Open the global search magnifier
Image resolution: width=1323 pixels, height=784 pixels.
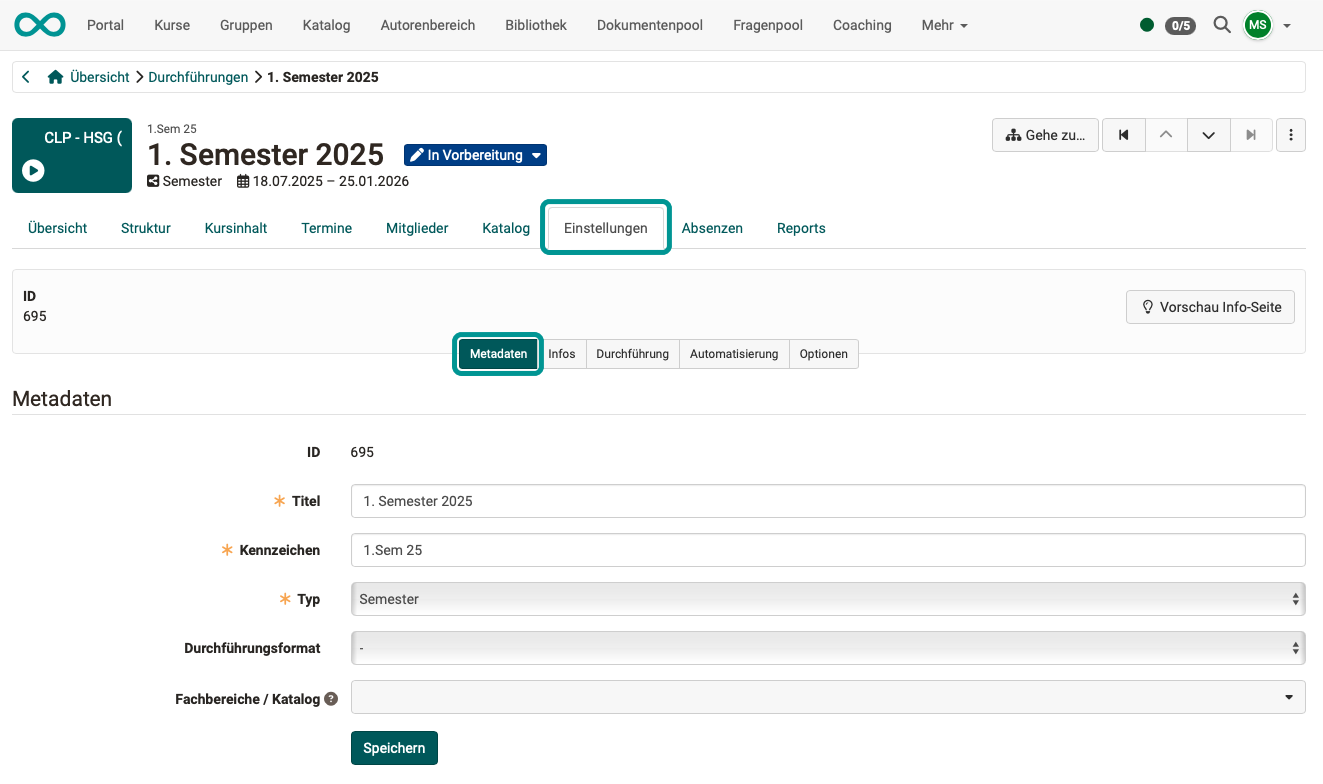pyautogui.click(x=1221, y=25)
